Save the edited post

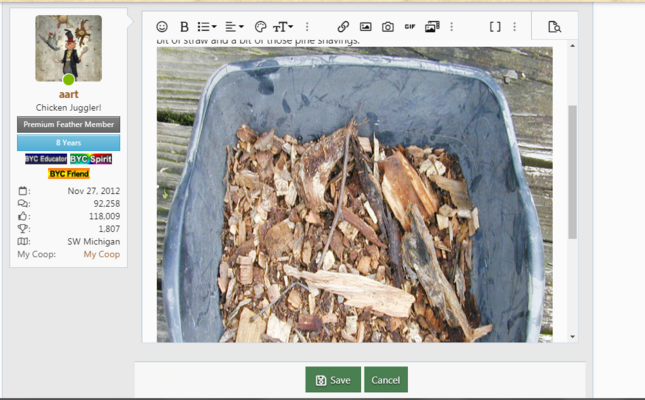click(333, 380)
